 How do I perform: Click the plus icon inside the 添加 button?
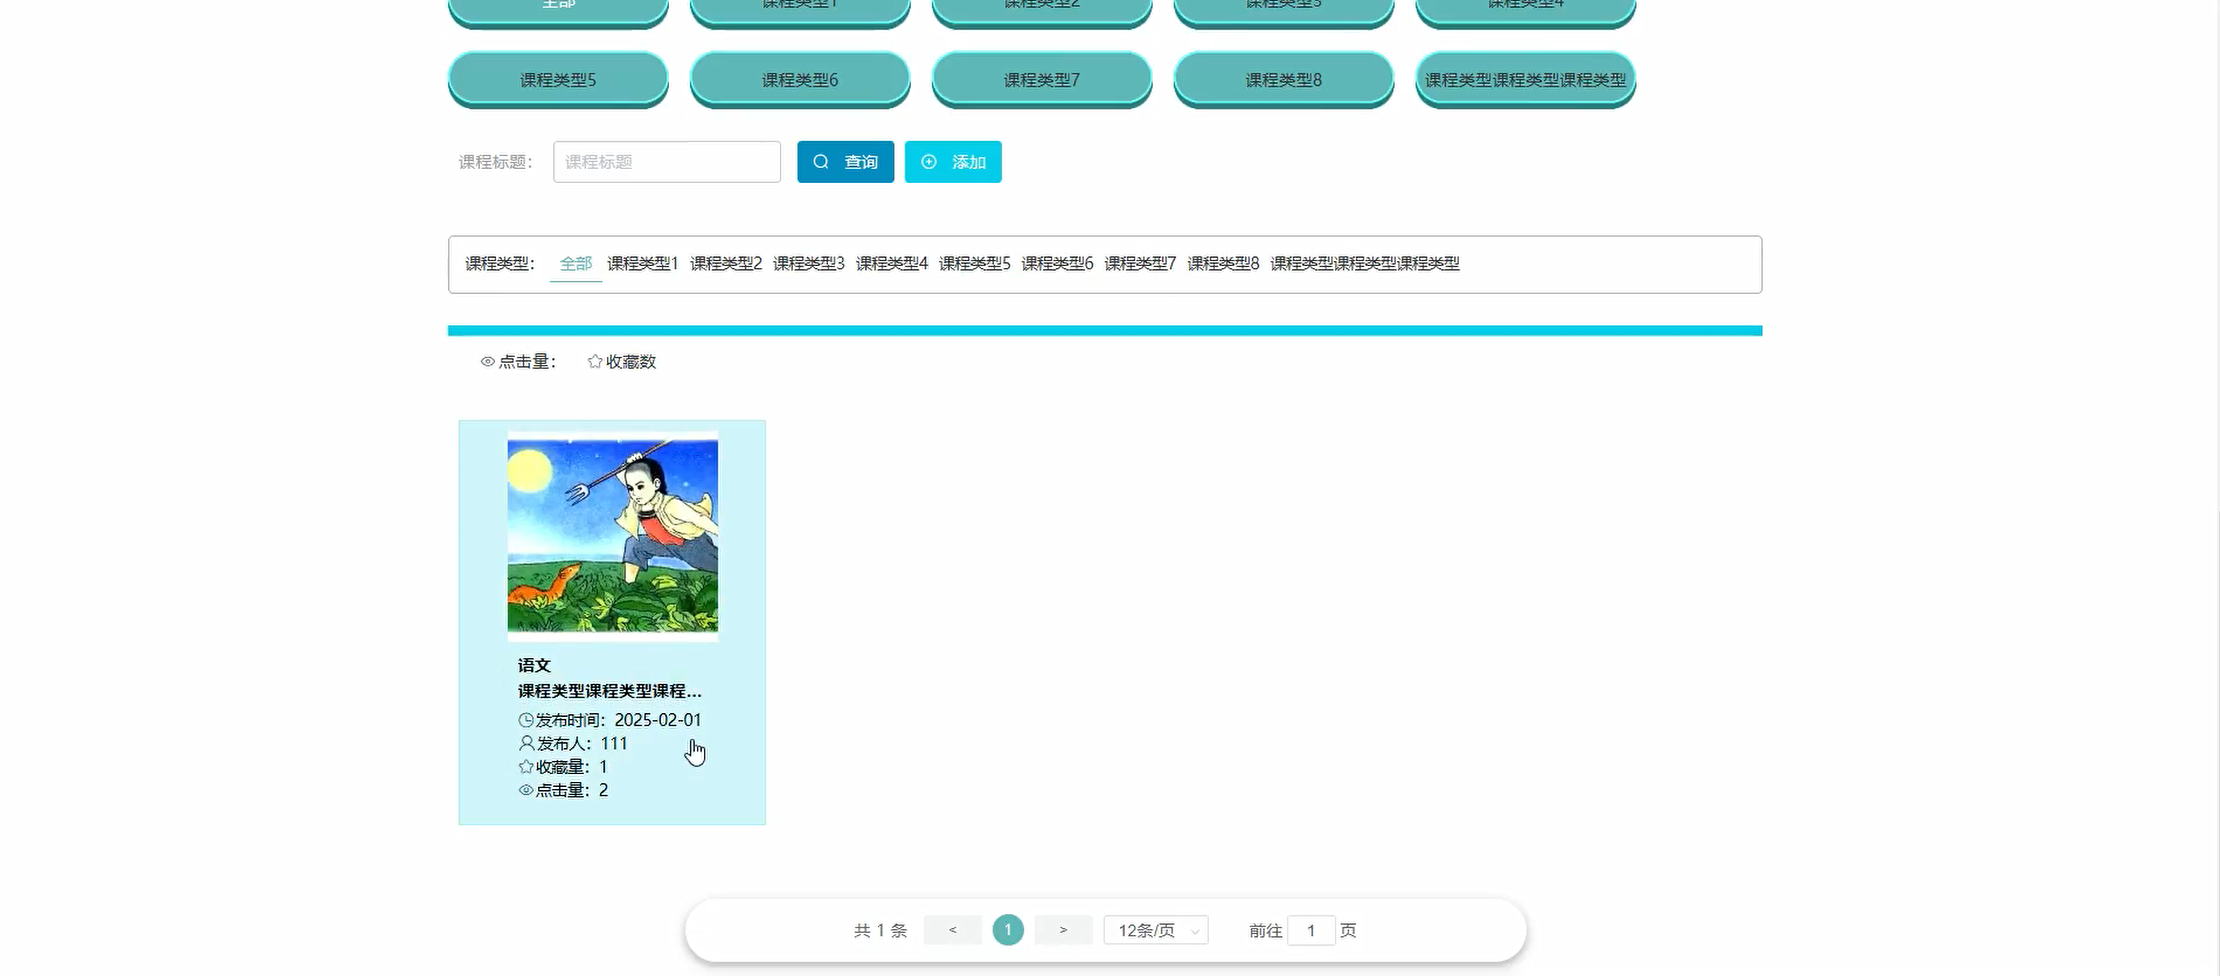pos(929,161)
